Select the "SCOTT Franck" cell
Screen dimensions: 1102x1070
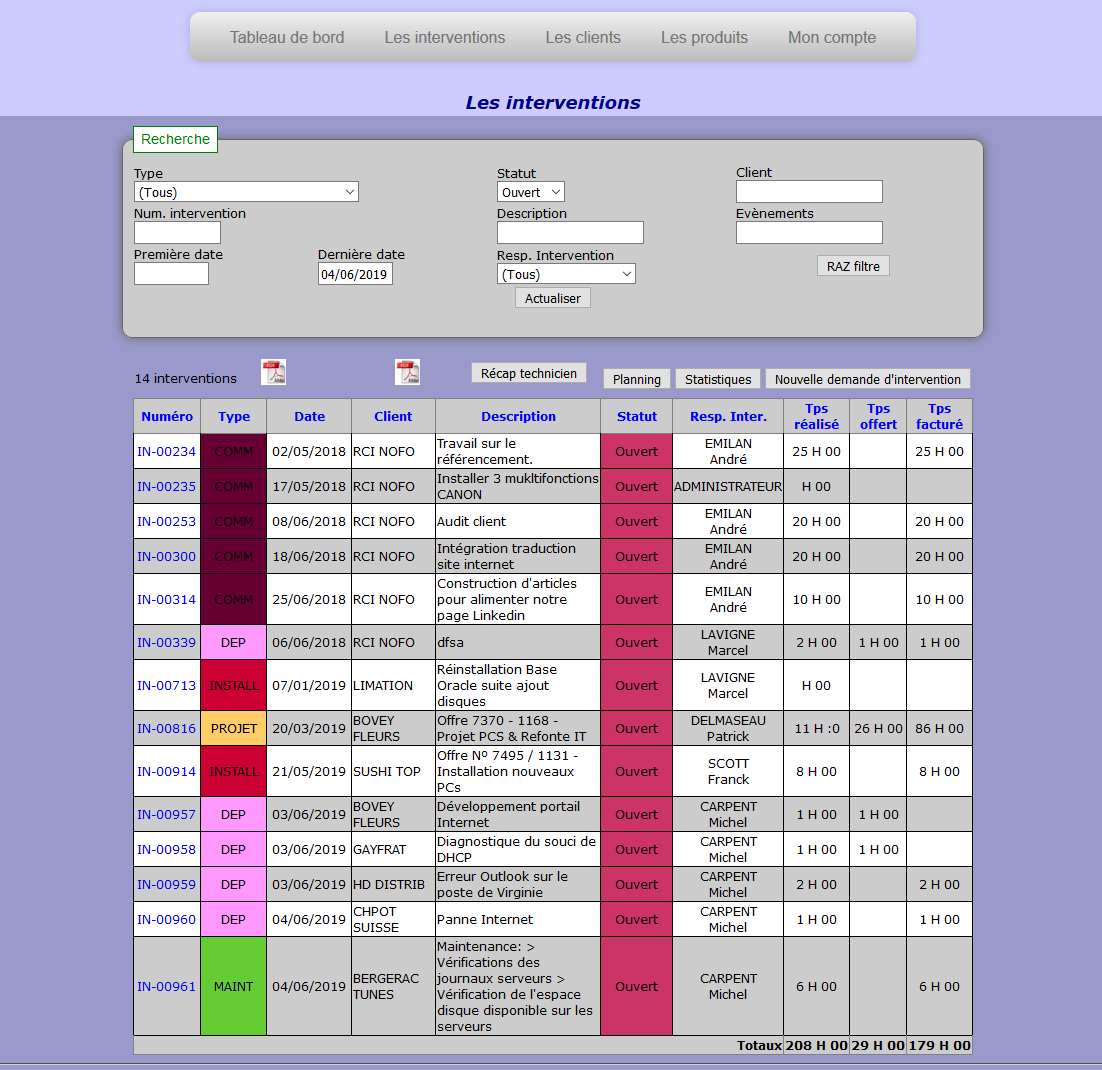tap(728, 771)
